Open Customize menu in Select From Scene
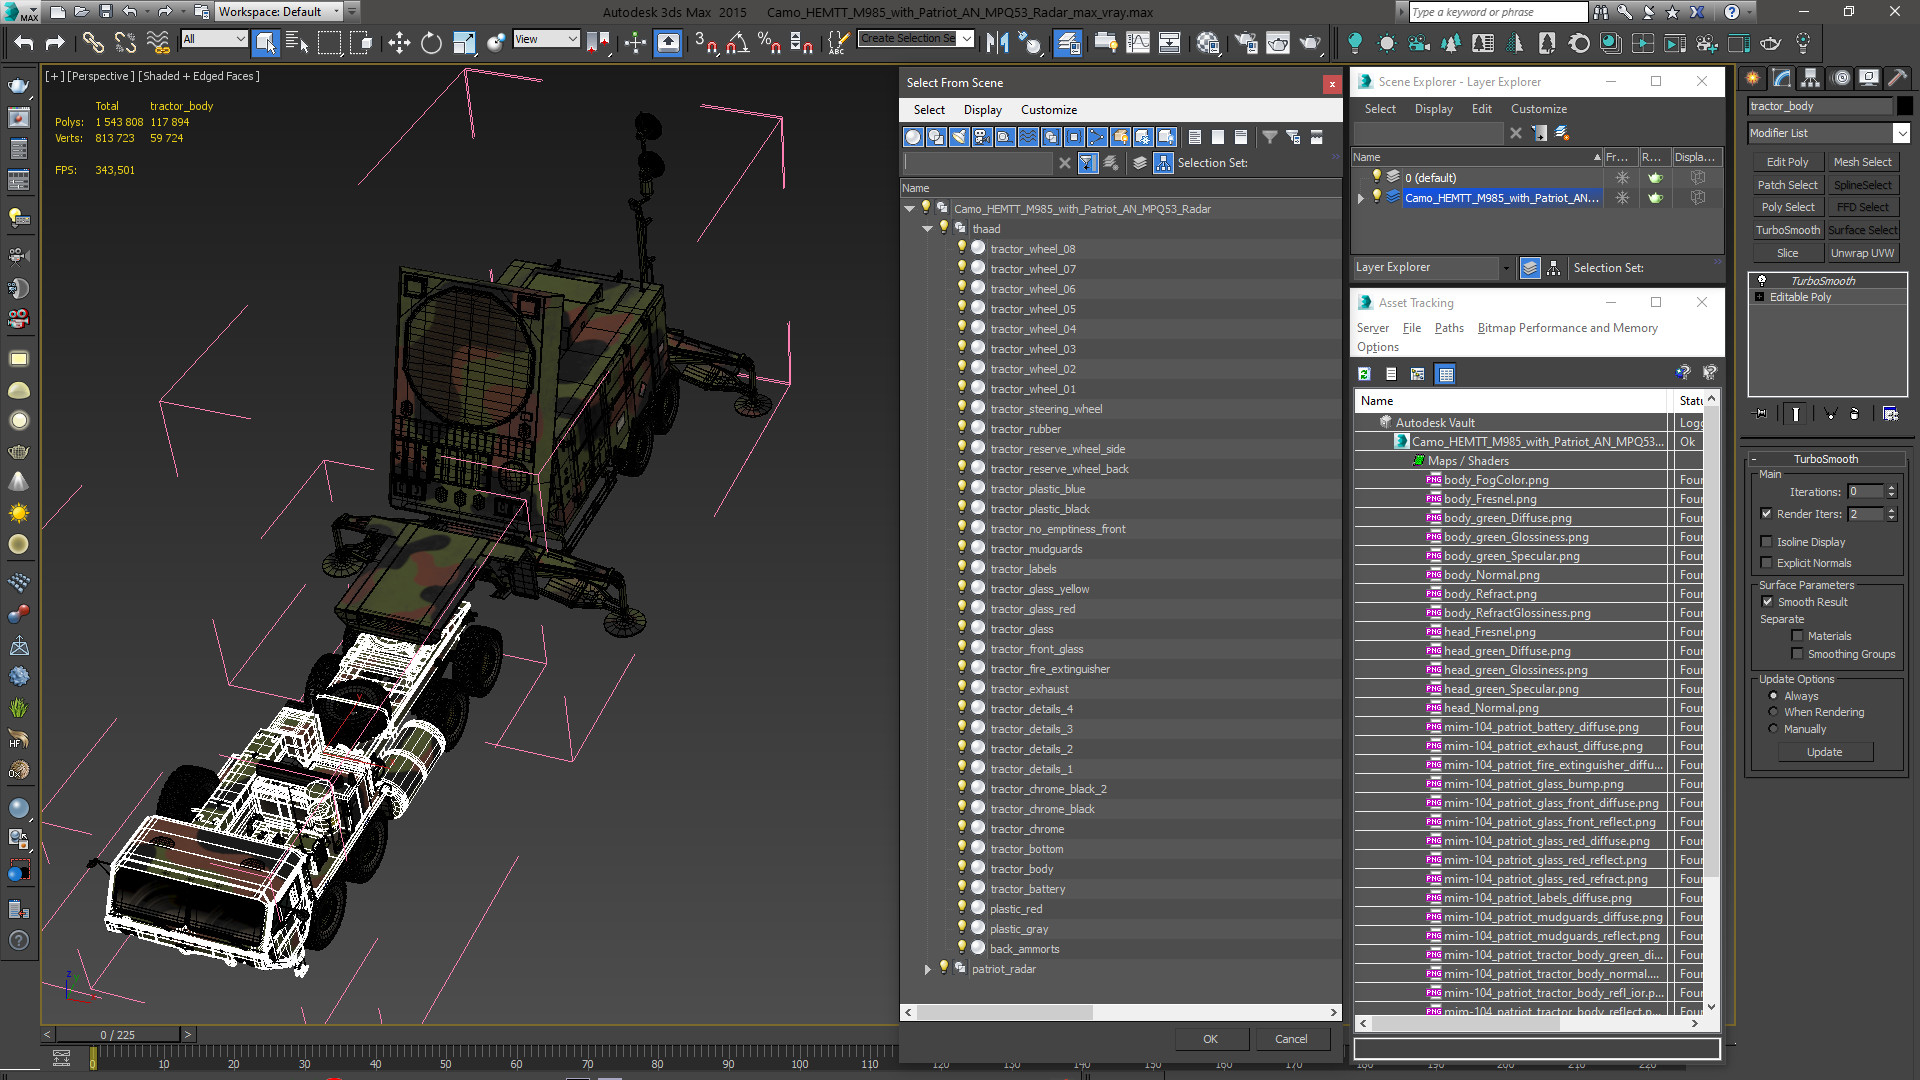Image resolution: width=1920 pixels, height=1080 pixels. tap(1048, 110)
